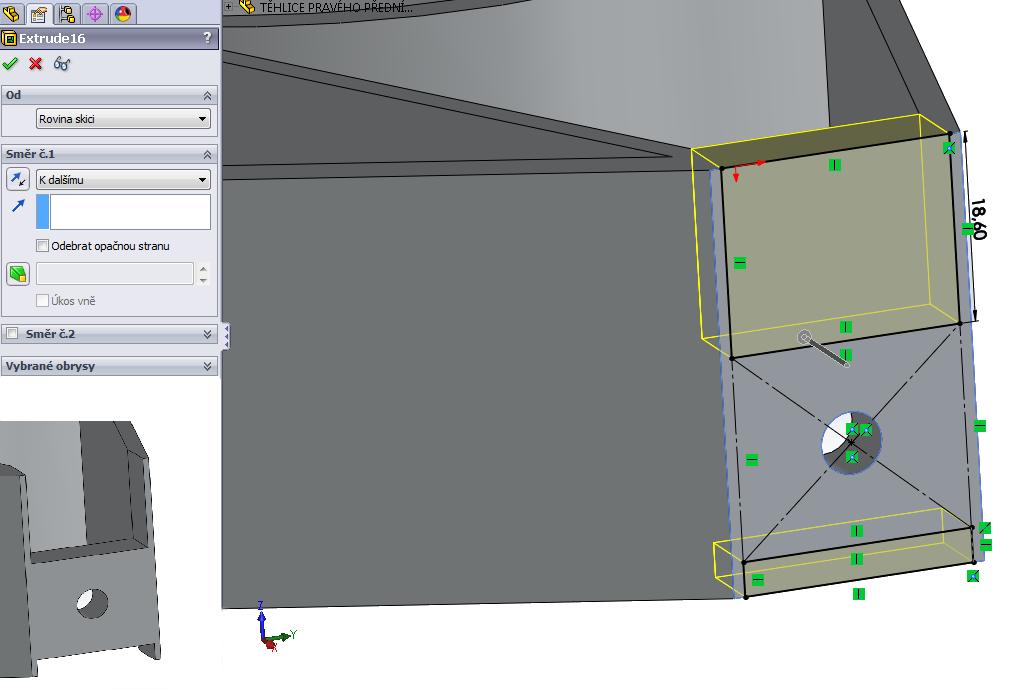Open help for Extrude16

pos(207,38)
